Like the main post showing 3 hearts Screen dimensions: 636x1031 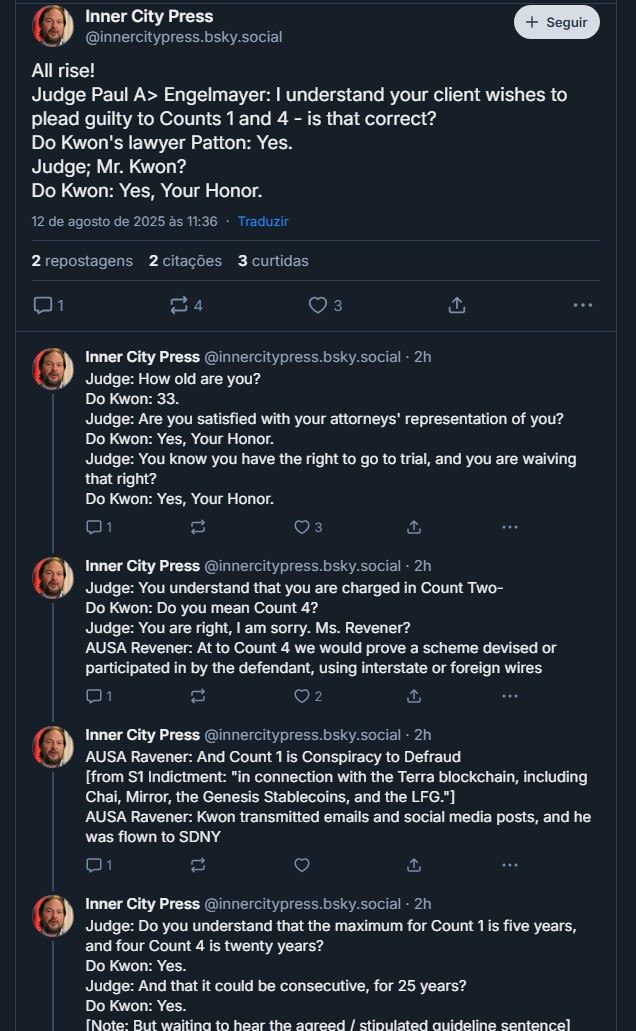point(325,305)
